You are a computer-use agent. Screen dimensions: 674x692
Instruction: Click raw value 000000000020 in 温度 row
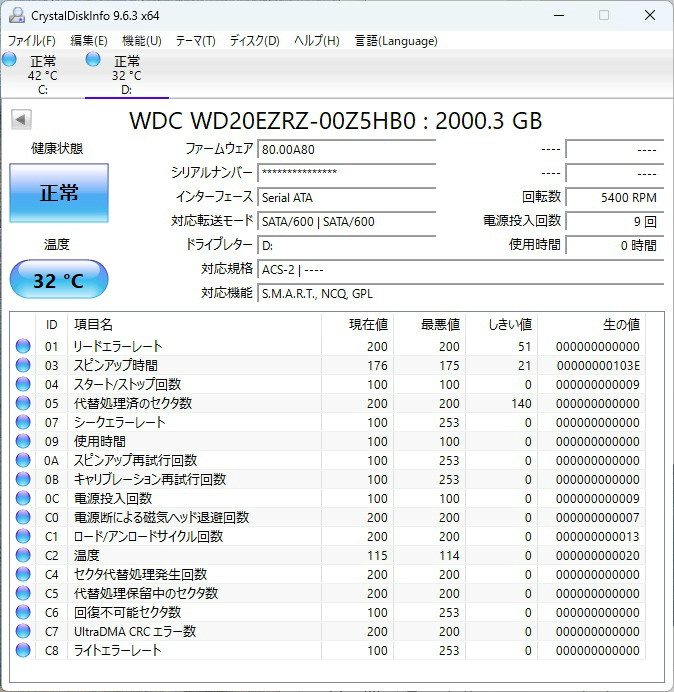[x=598, y=555]
